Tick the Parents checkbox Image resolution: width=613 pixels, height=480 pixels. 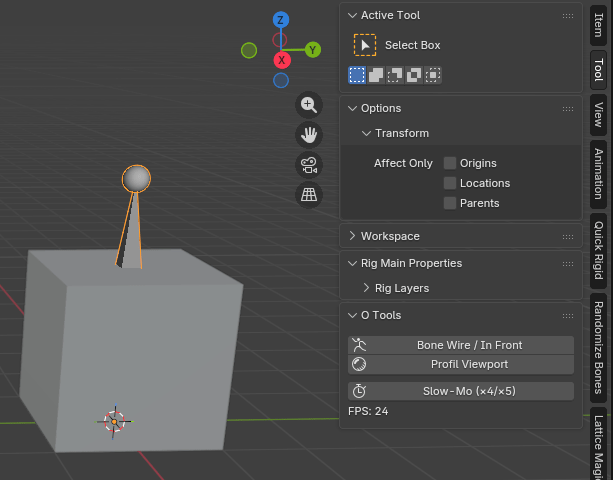pos(450,203)
